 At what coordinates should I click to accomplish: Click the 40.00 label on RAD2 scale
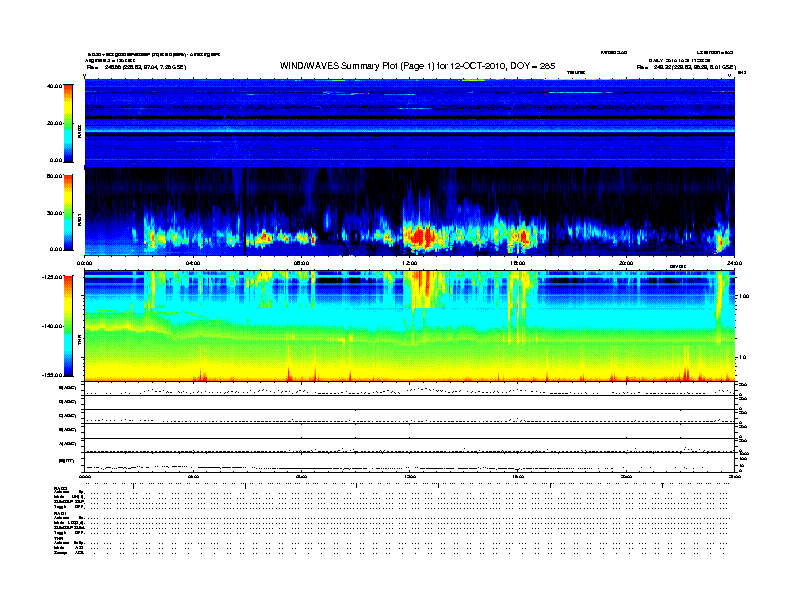55,86
